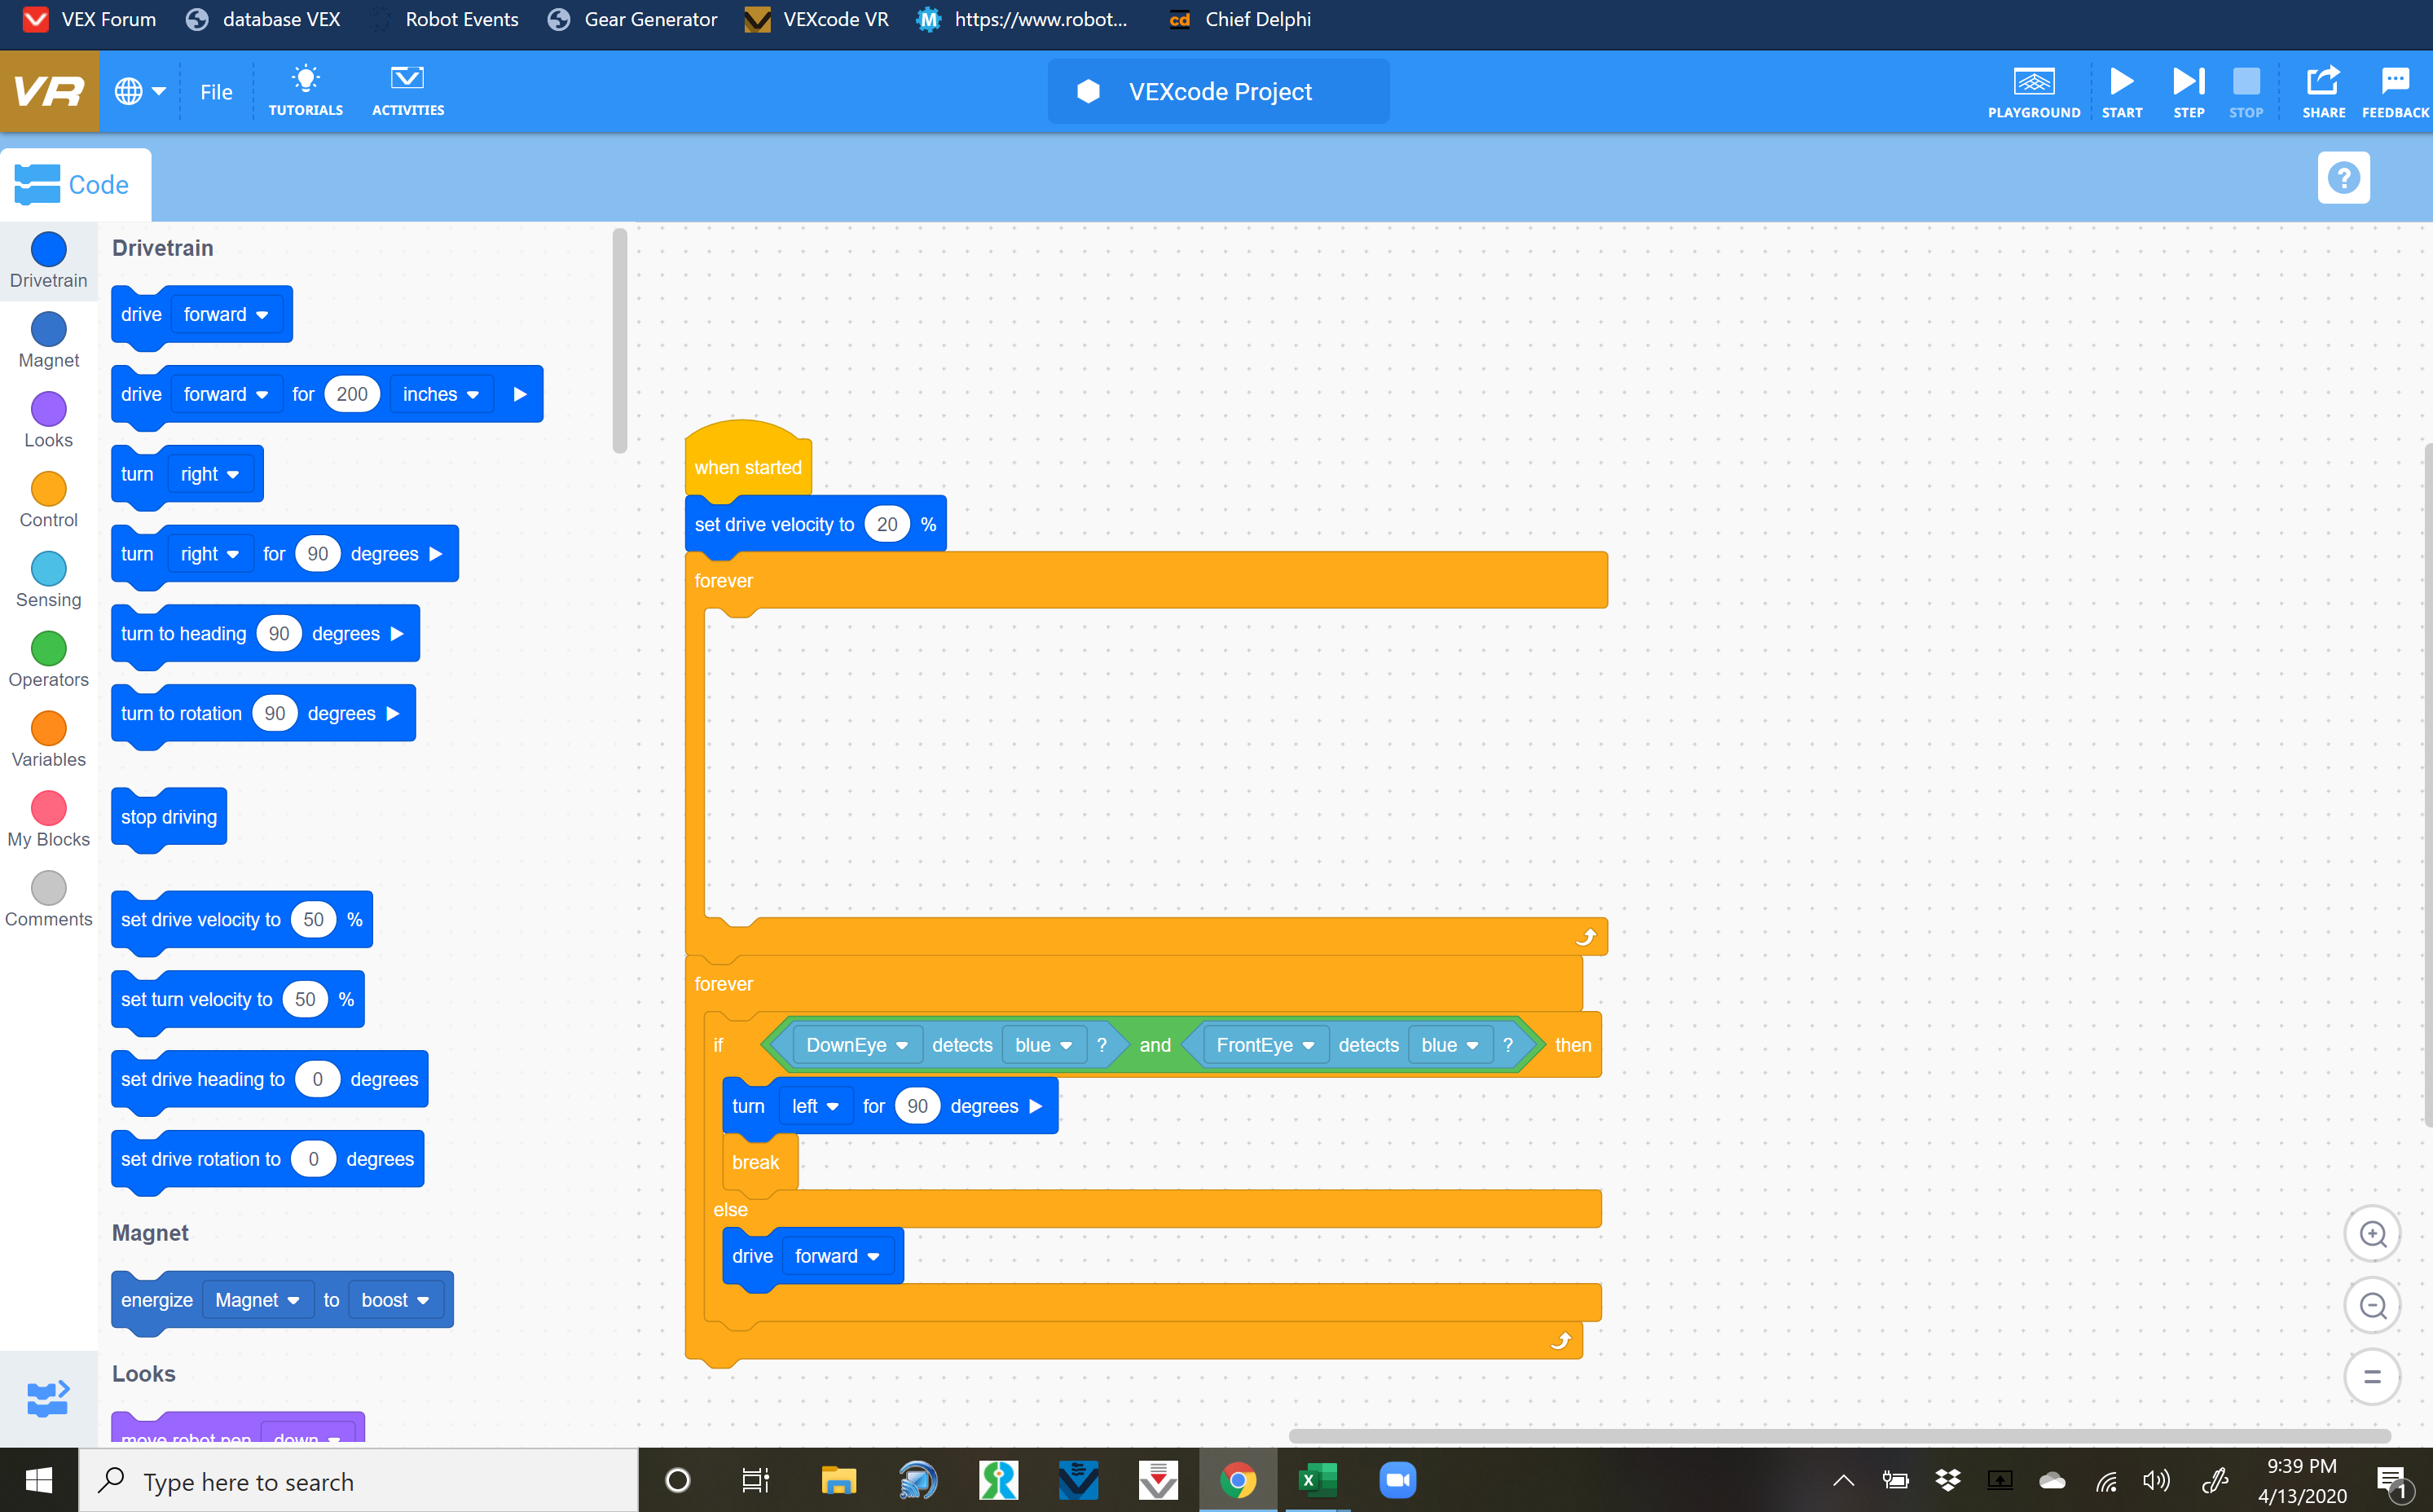
Task: Click the 20 value in set drive velocity
Action: pyautogui.click(x=887, y=525)
